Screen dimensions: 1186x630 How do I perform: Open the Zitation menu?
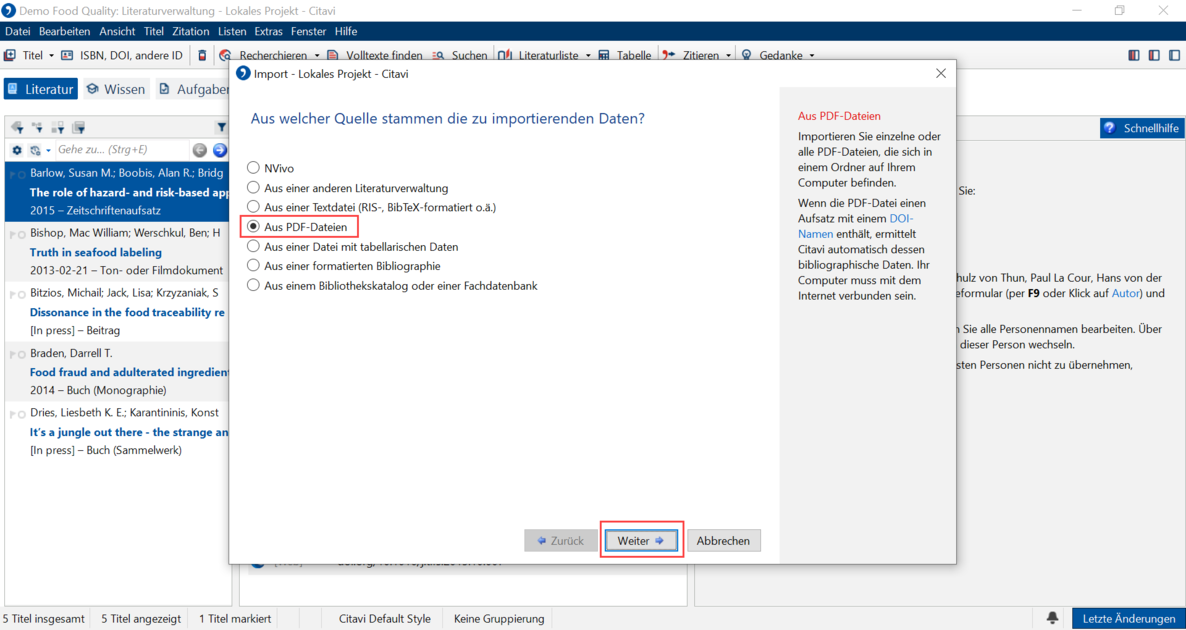tap(191, 31)
